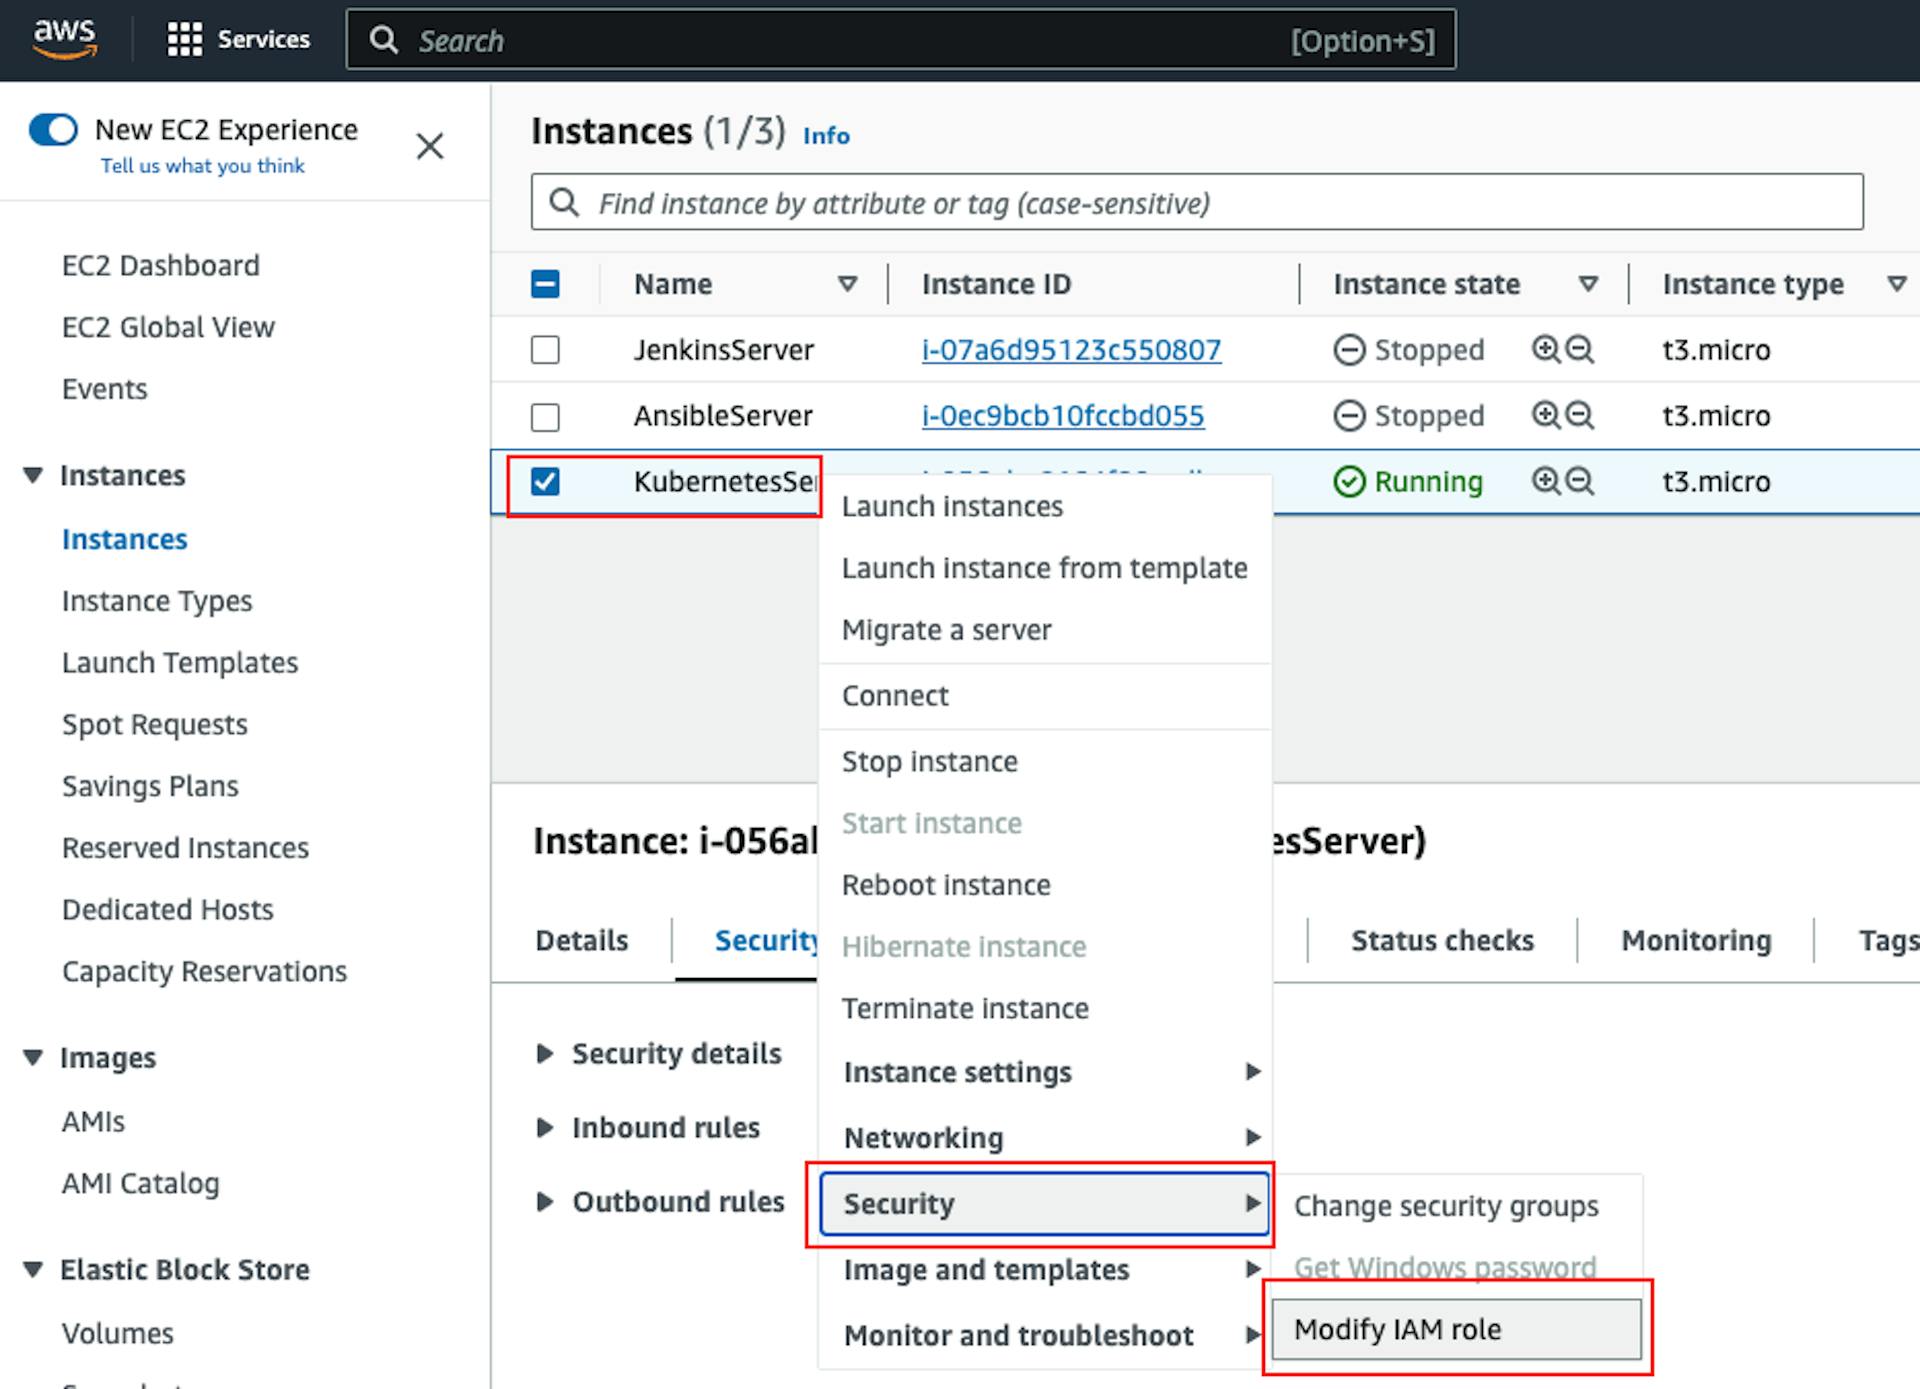1920x1389 pixels.
Task: Switch to the Status checks tab
Action: tap(1442, 941)
